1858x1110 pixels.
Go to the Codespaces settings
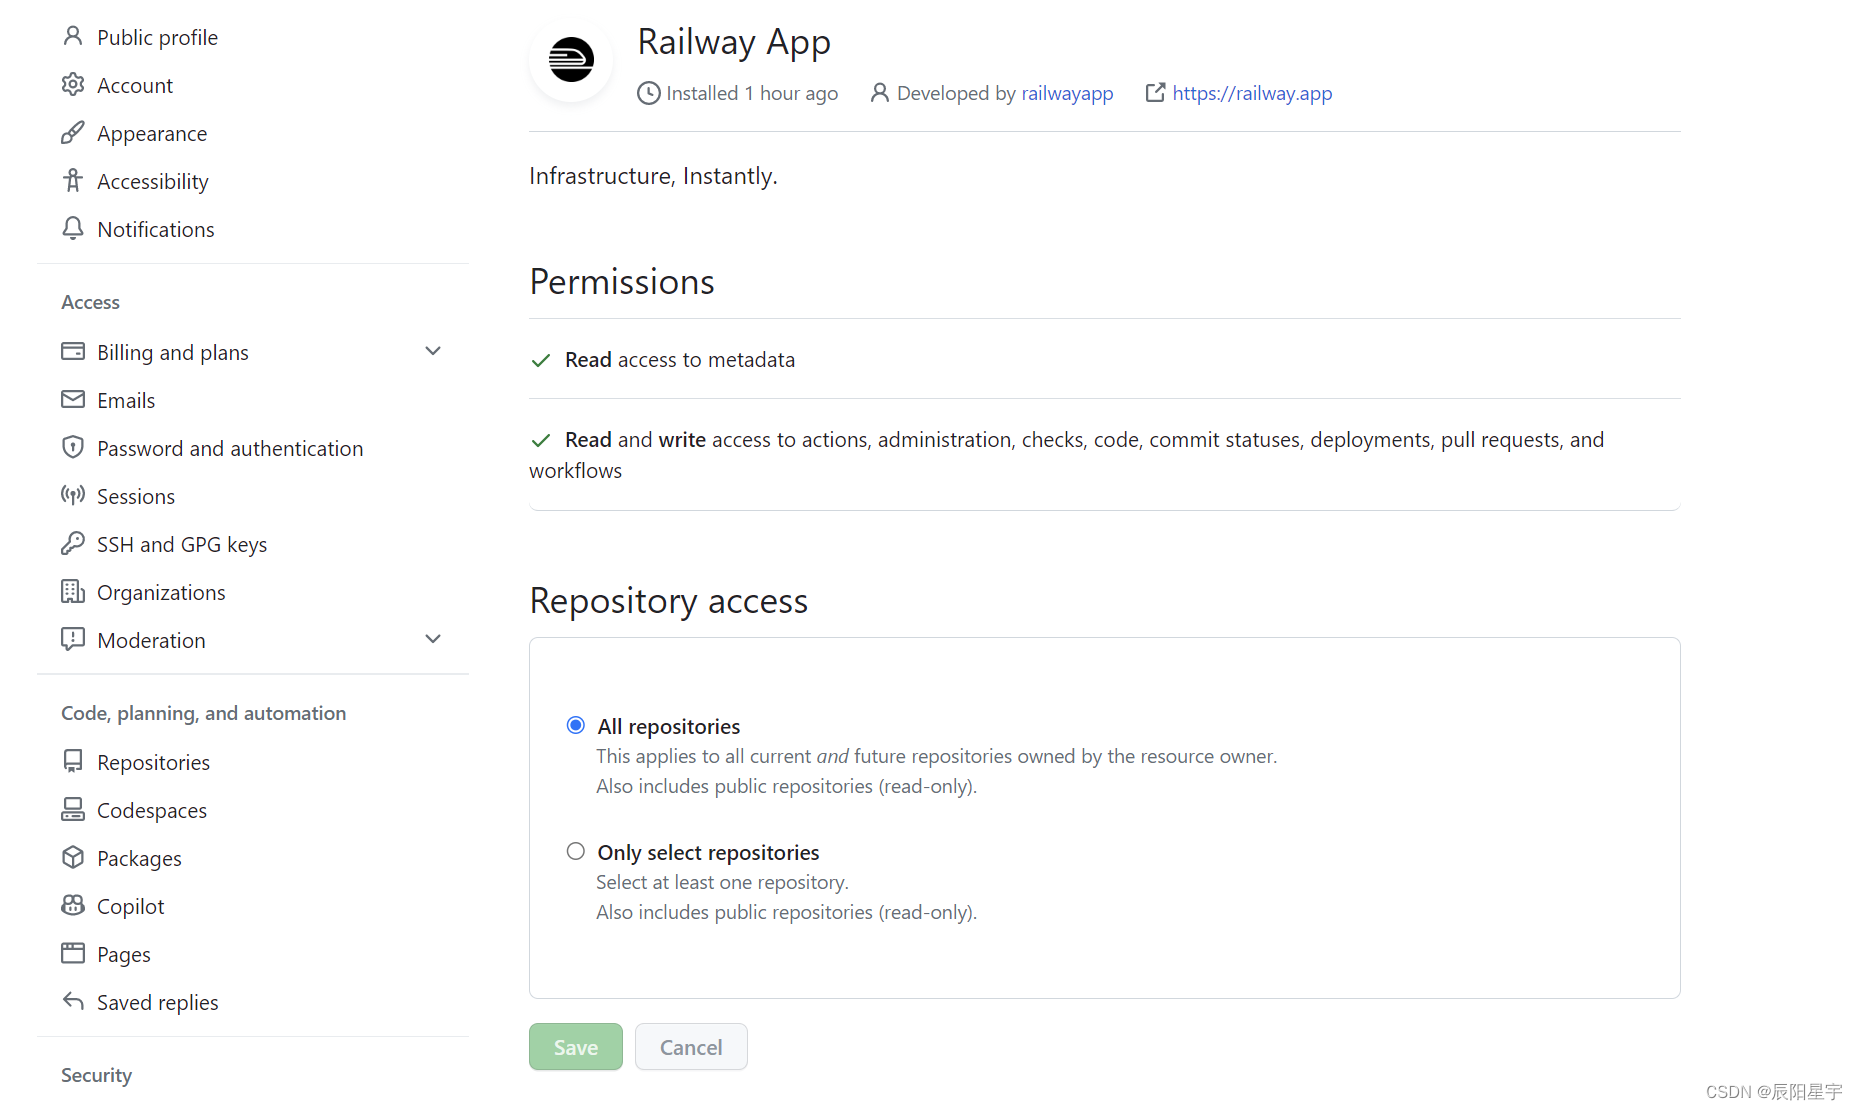pos(152,810)
